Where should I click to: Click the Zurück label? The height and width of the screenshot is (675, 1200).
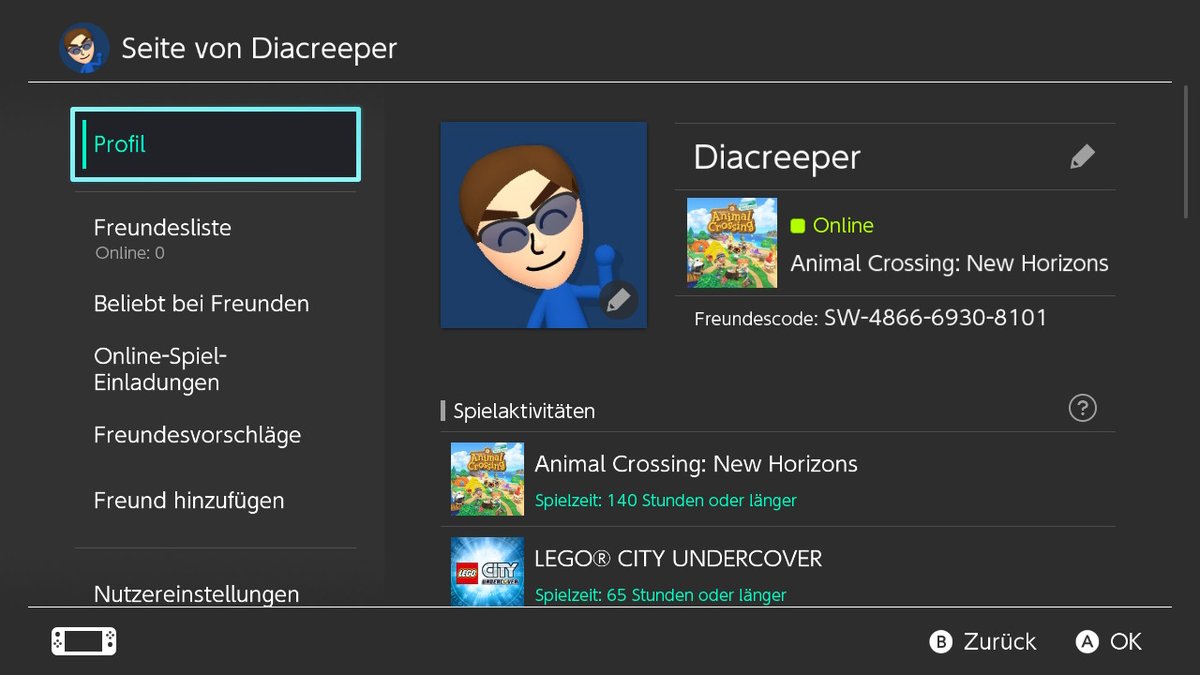[1000, 642]
